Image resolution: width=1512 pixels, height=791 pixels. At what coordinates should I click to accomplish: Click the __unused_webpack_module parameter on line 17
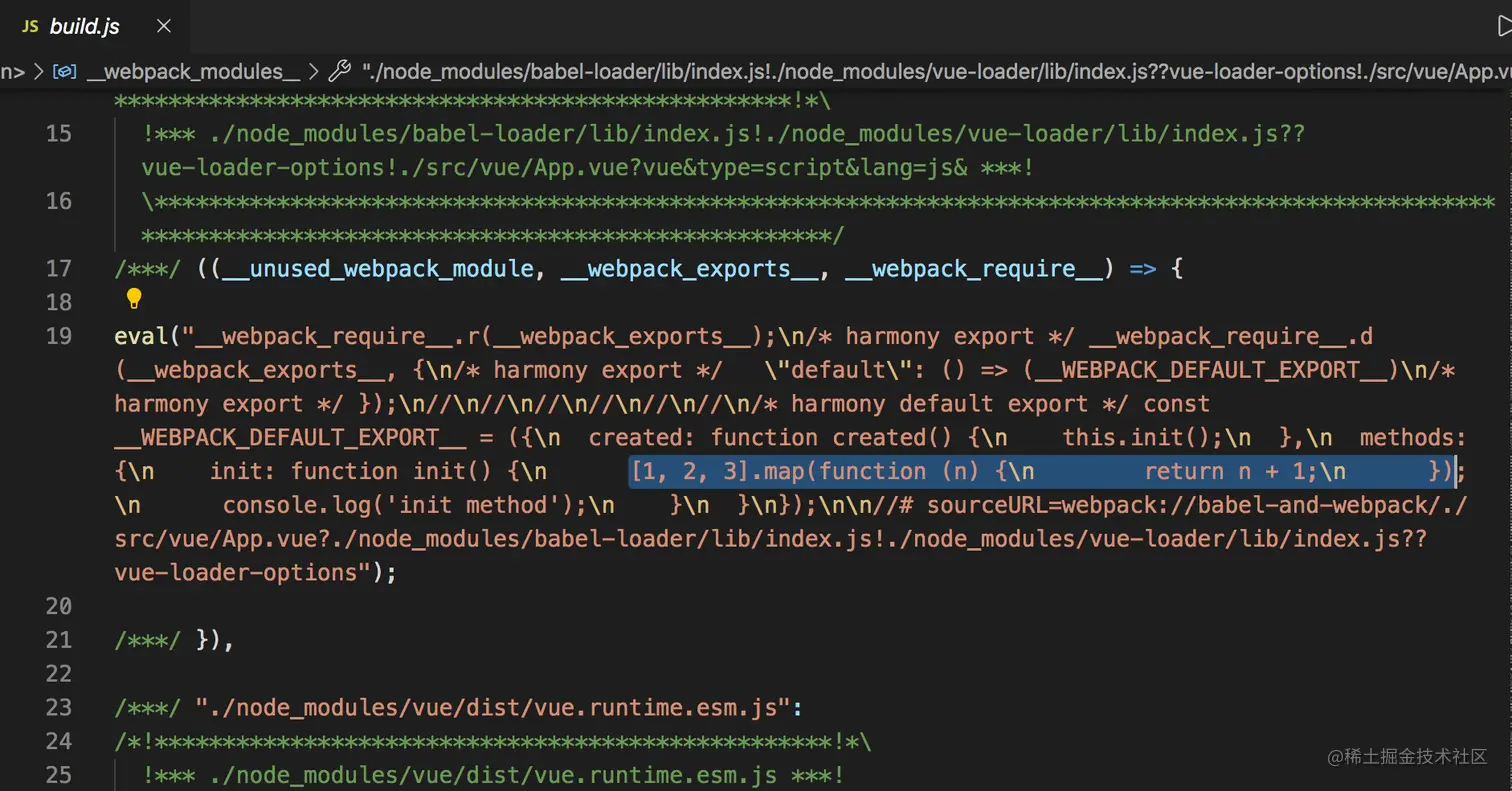[x=378, y=268]
